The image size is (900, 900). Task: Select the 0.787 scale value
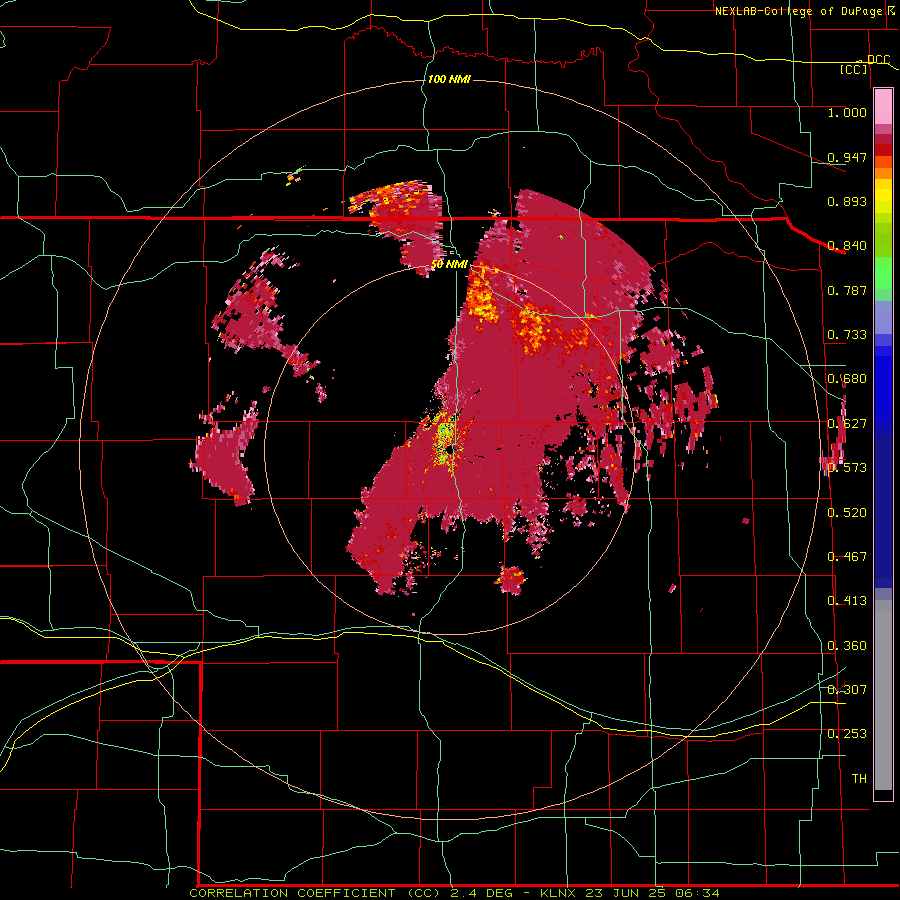tap(847, 290)
